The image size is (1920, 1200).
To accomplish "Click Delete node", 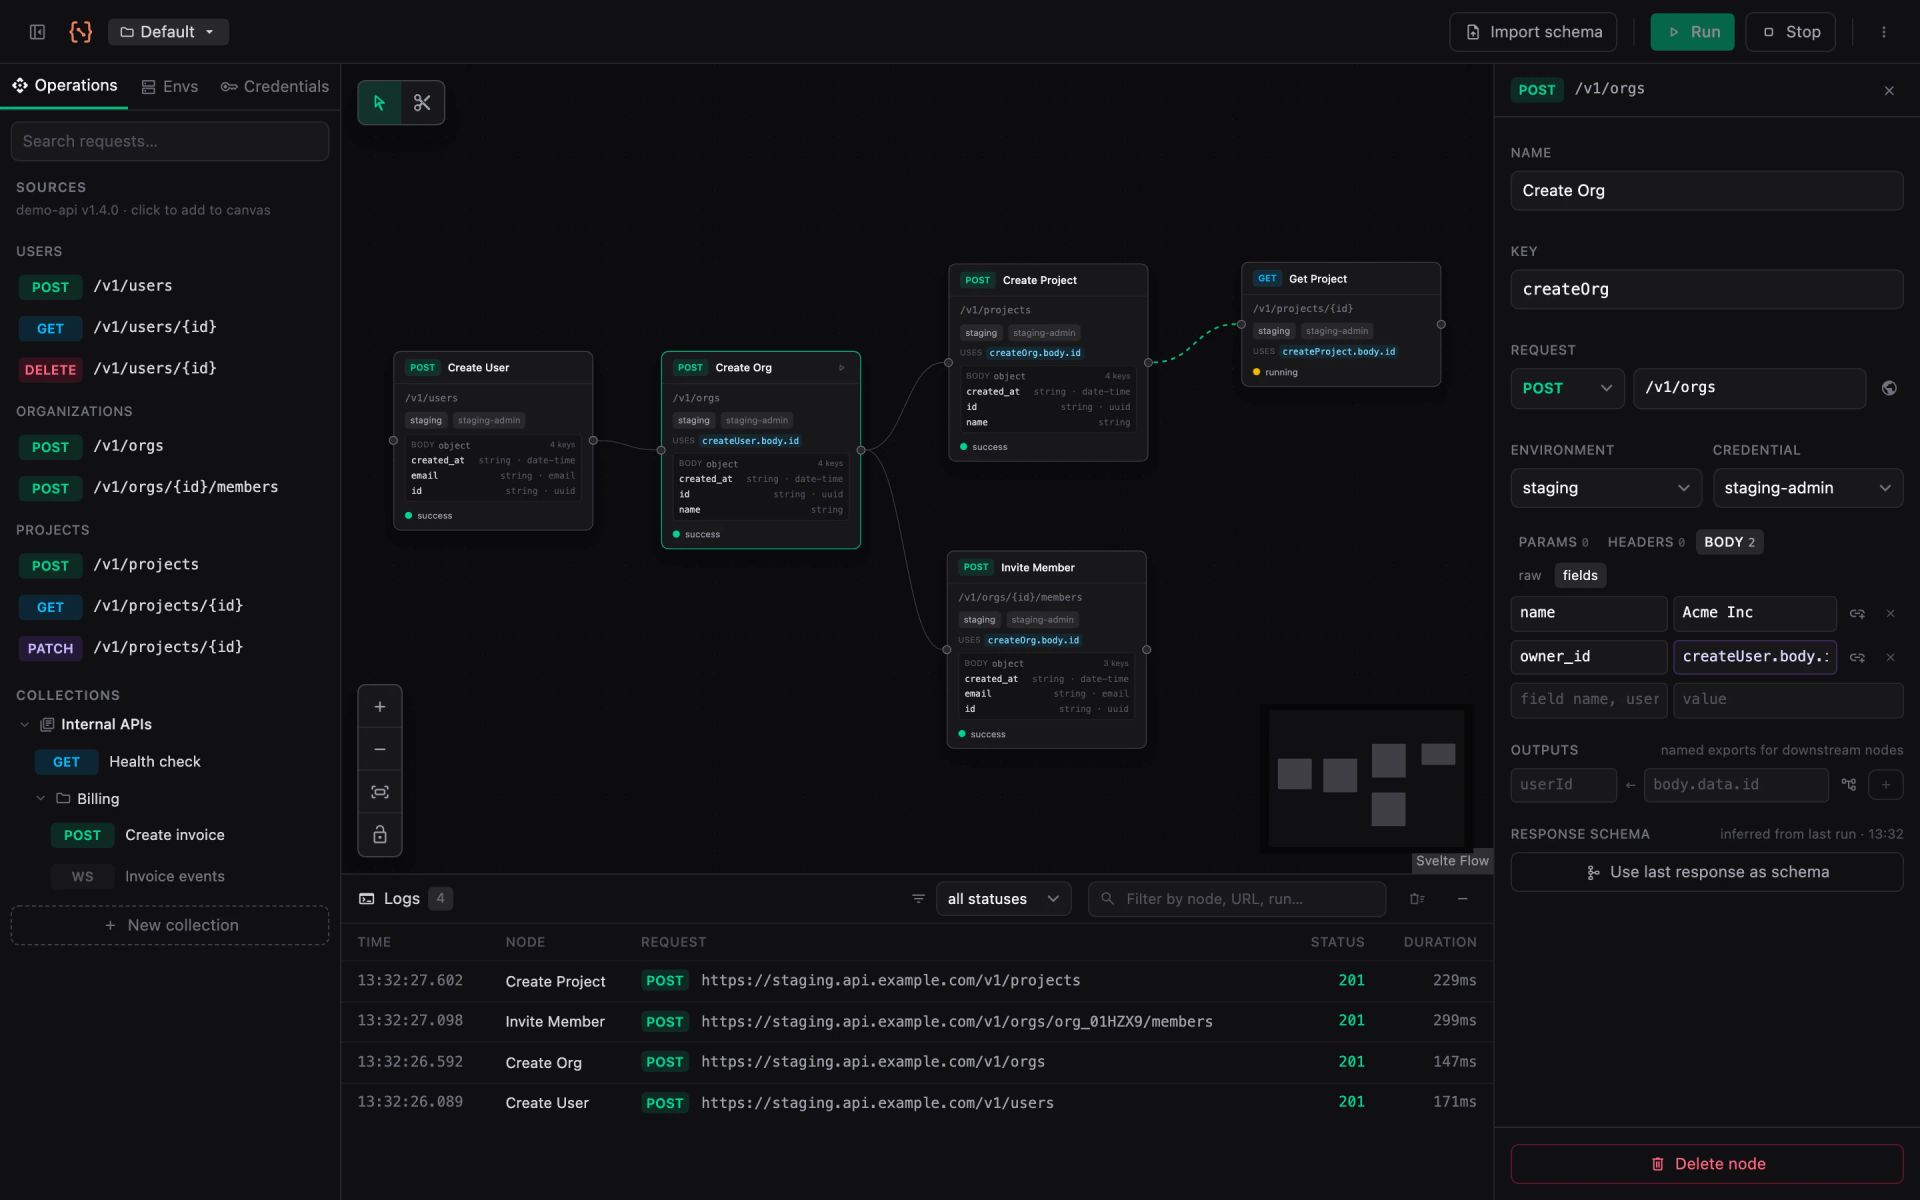I will (1707, 1164).
